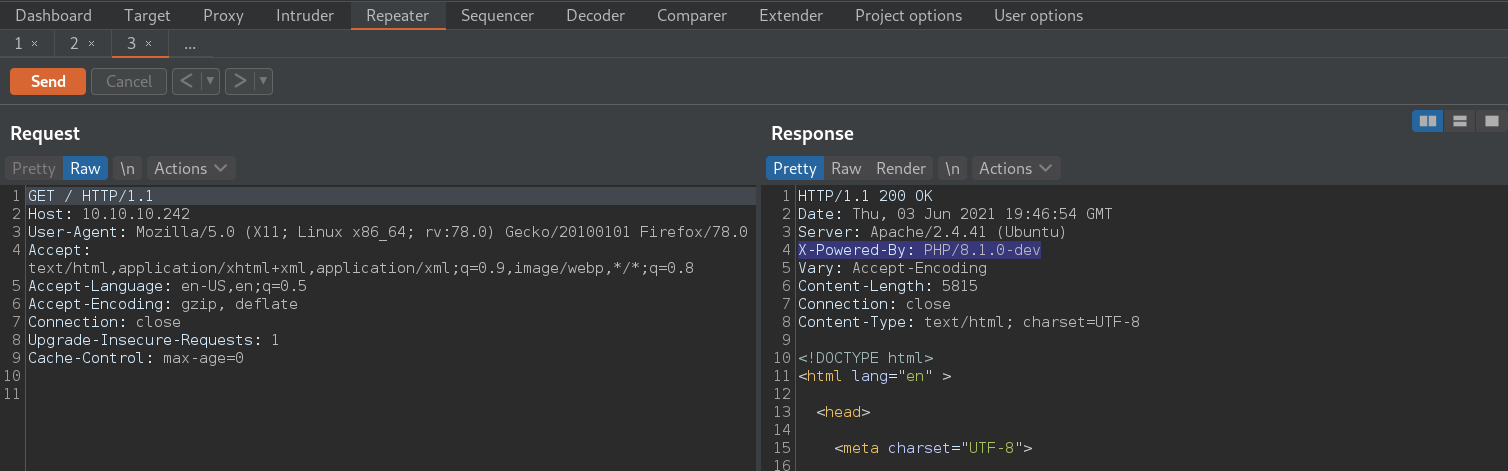Click the Host: 10.10.10.242 header

tap(109, 214)
